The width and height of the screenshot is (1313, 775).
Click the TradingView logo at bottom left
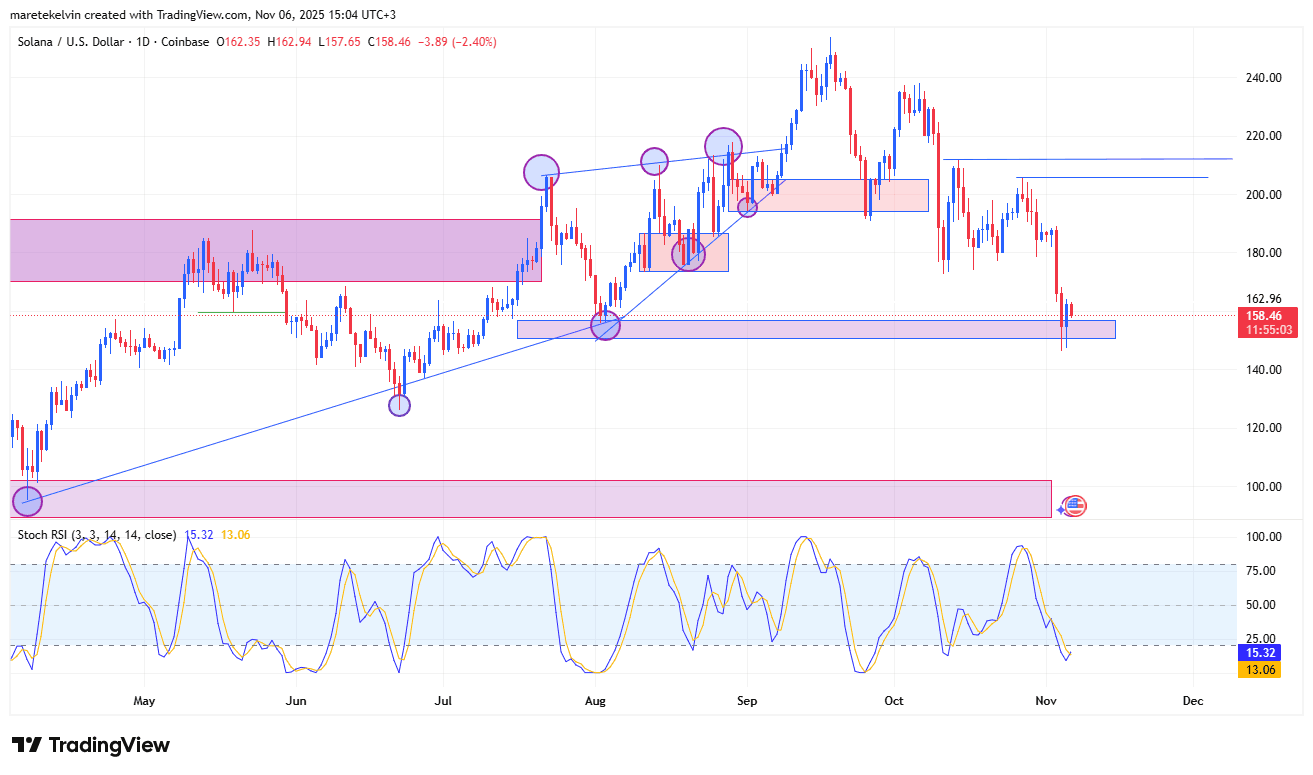click(90, 745)
